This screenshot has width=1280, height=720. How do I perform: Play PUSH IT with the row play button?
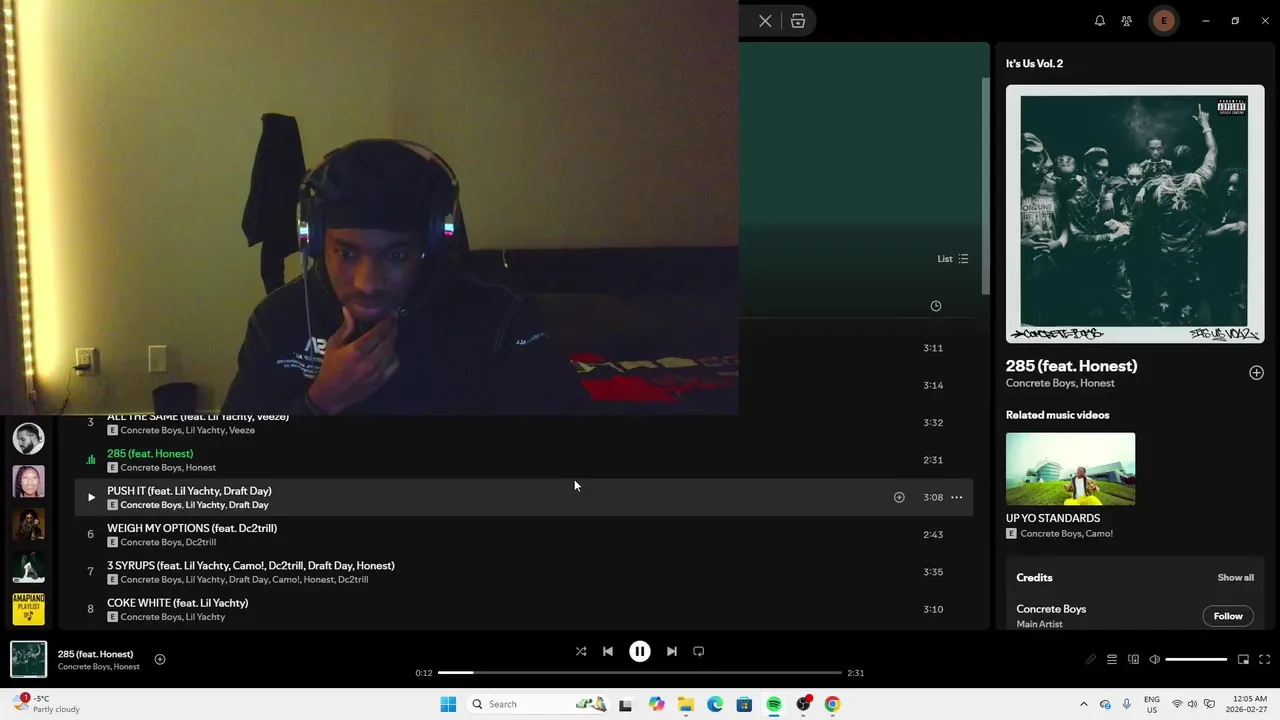(x=91, y=497)
